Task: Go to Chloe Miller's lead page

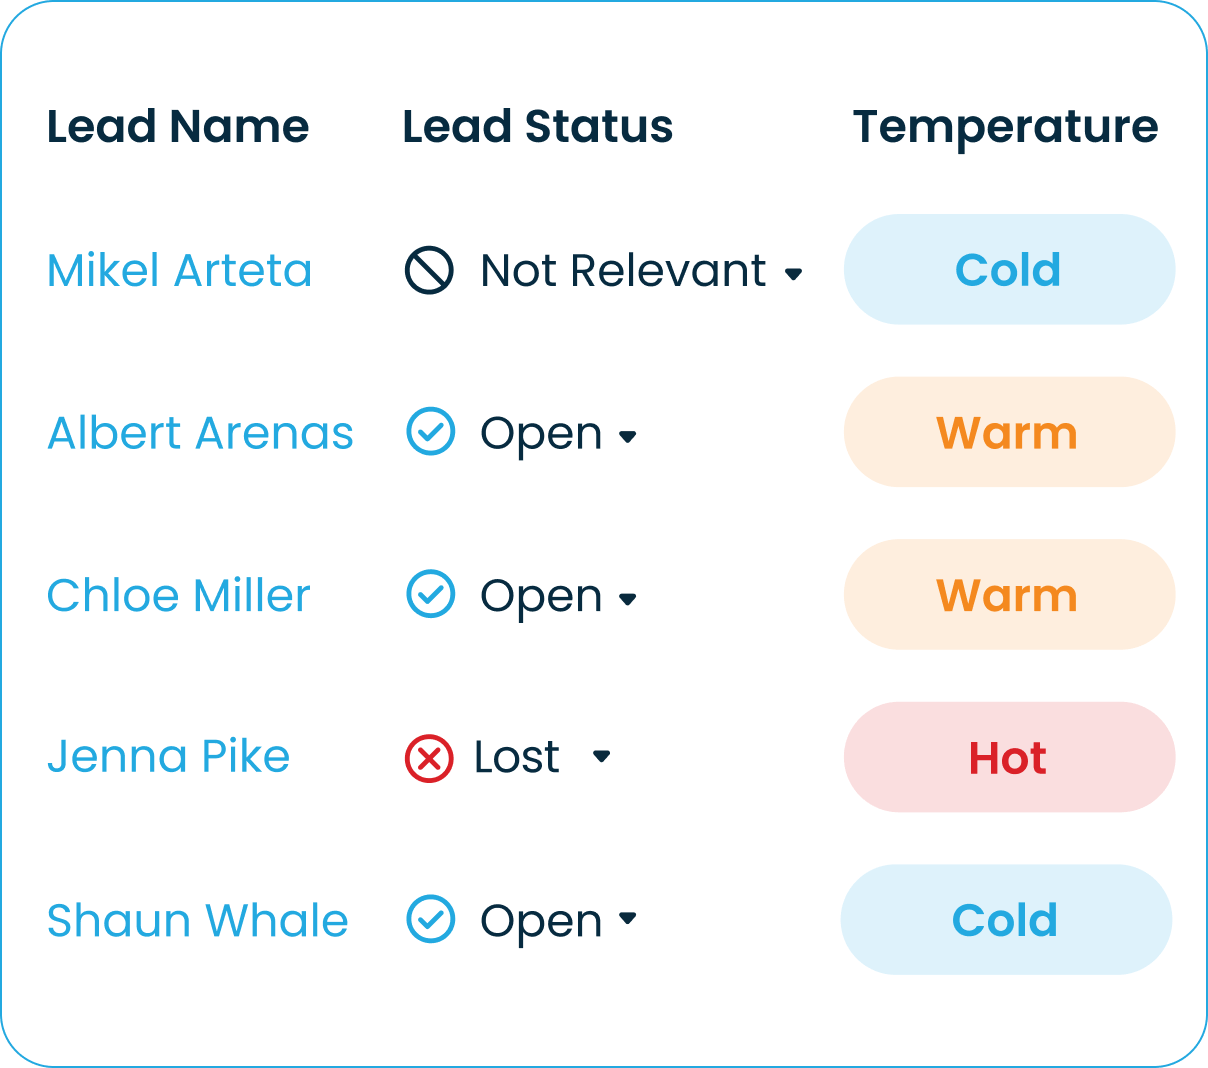Action: click(179, 595)
